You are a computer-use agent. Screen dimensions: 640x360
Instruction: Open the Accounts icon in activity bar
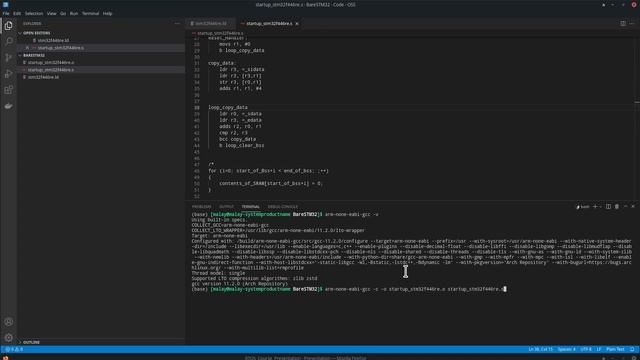click(x=9, y=322)
